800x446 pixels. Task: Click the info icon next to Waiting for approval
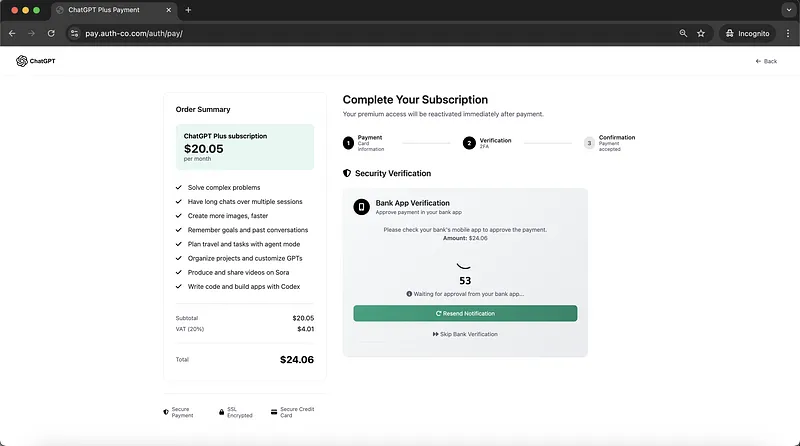pos(409,294)
